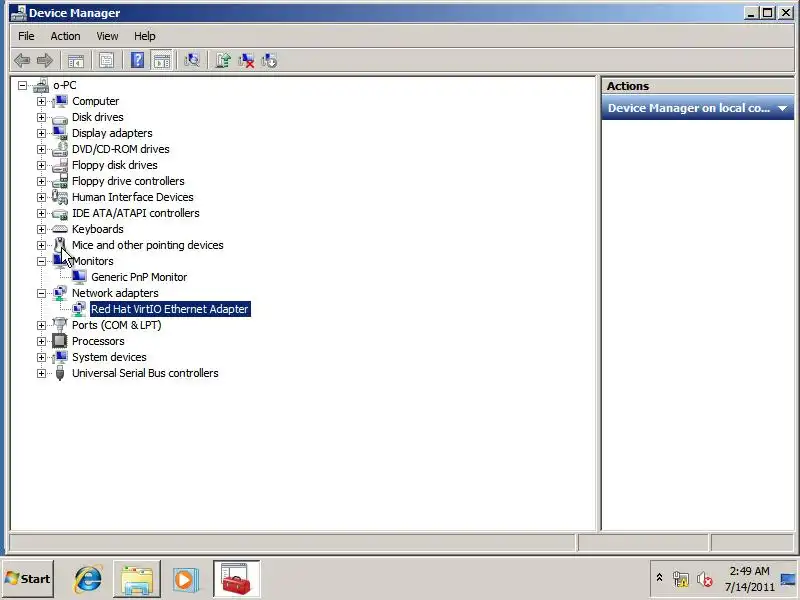Screen dimensions: 800x600
Task: Collapse the Monitors category
Action: pos(41,261)
